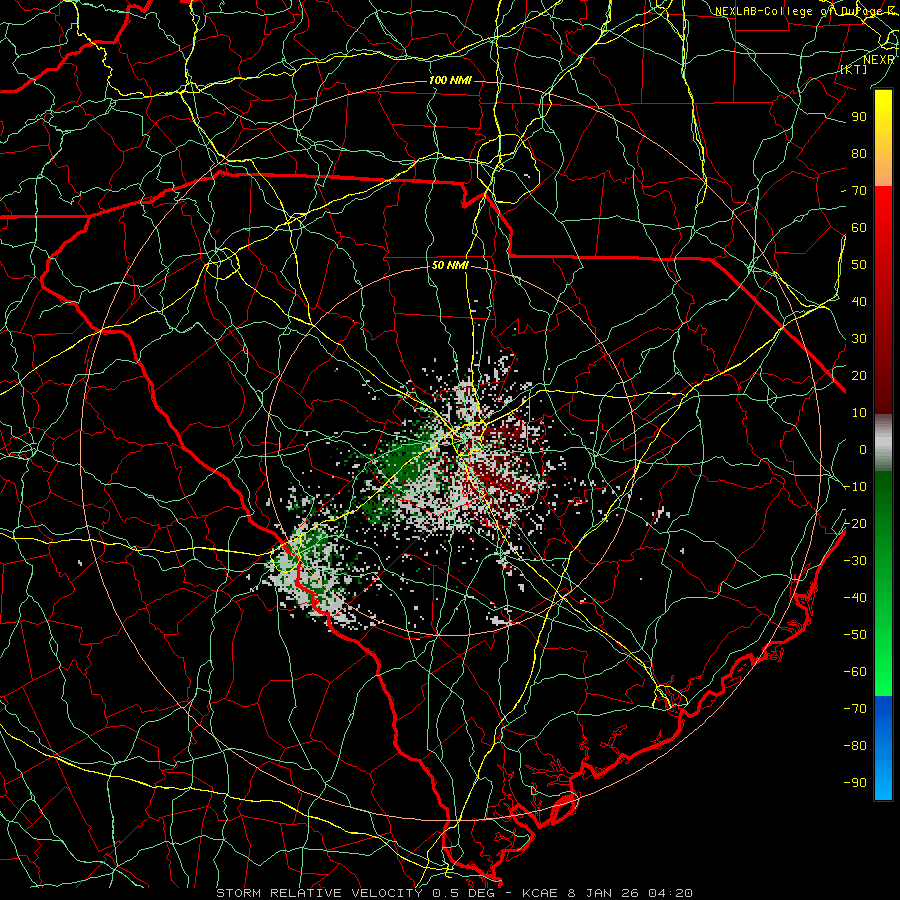Image resolution: width=900 pixels, height=900 pixels.
Task: Click the "-40" value on velocity scale
Action: 855,598
